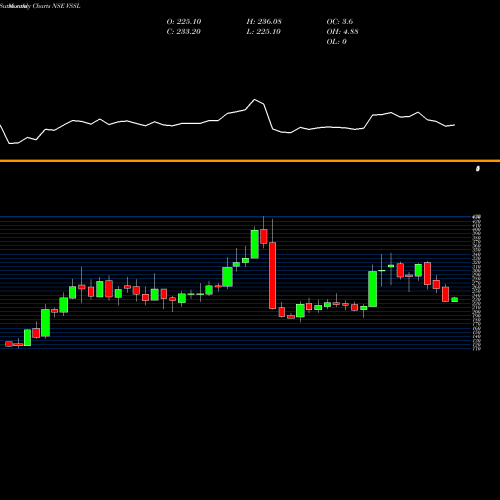Click the 'OL: 0' reading

pyautogui.click(x=336, y=41)
